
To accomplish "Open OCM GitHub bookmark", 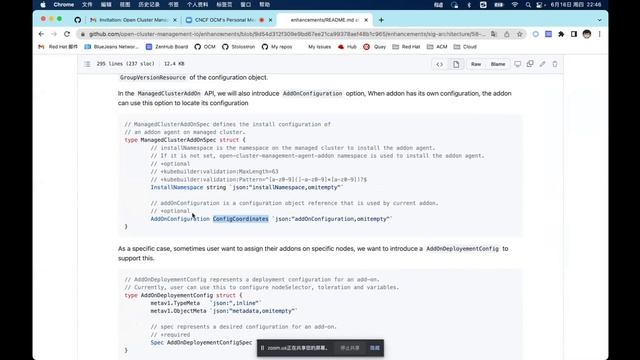I will point(205,47).
